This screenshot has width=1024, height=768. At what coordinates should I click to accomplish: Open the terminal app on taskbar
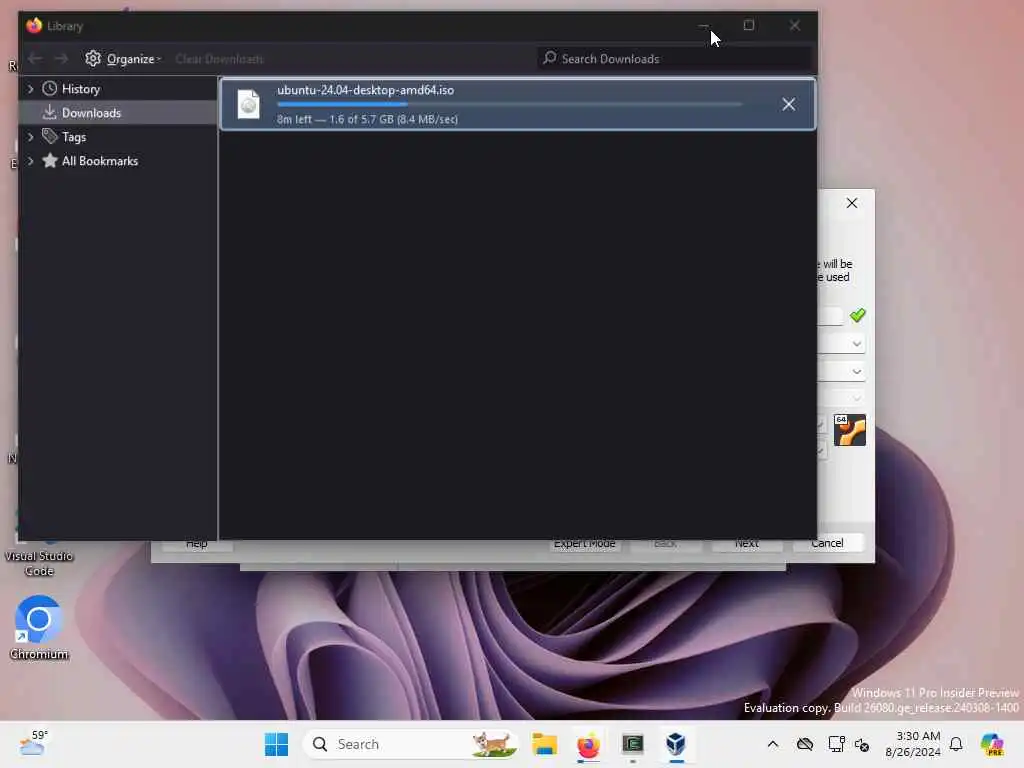click(x=632, y=744)
